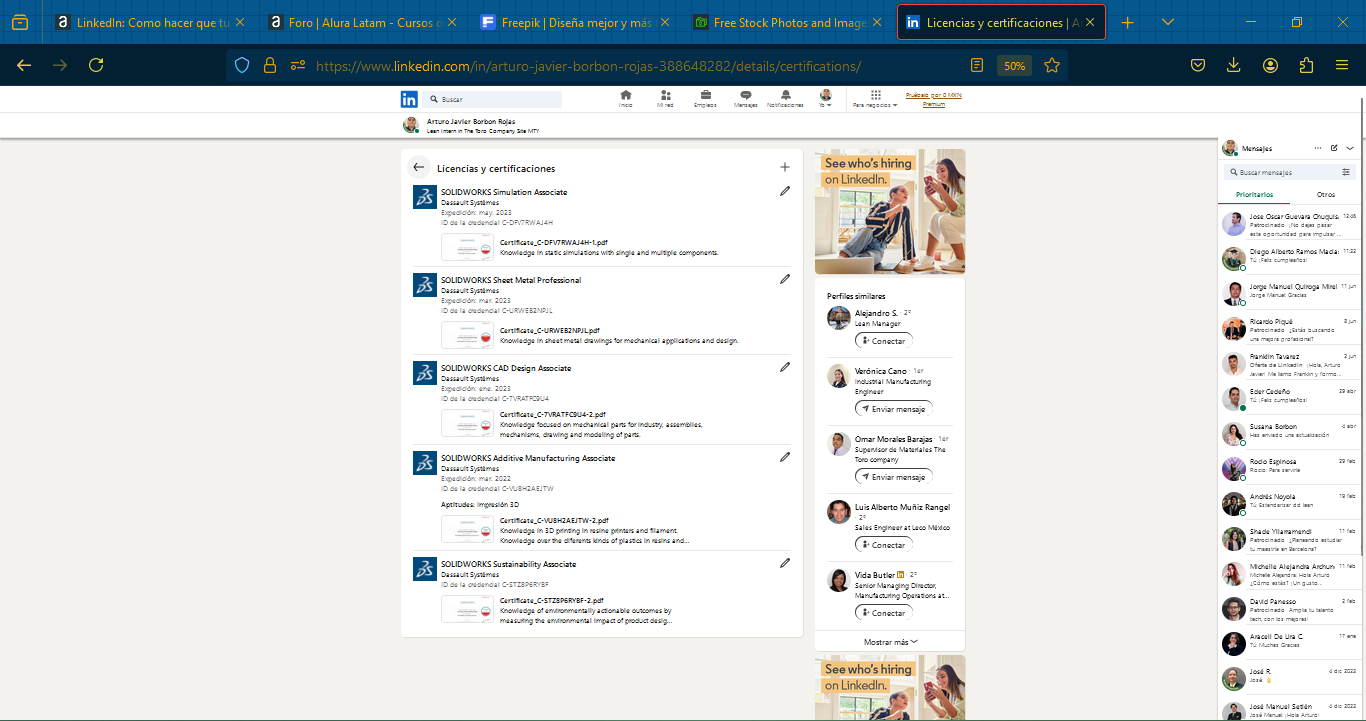Edit SOLIDWORKS CAD Design Associate pencil icon

click(785, 367)
